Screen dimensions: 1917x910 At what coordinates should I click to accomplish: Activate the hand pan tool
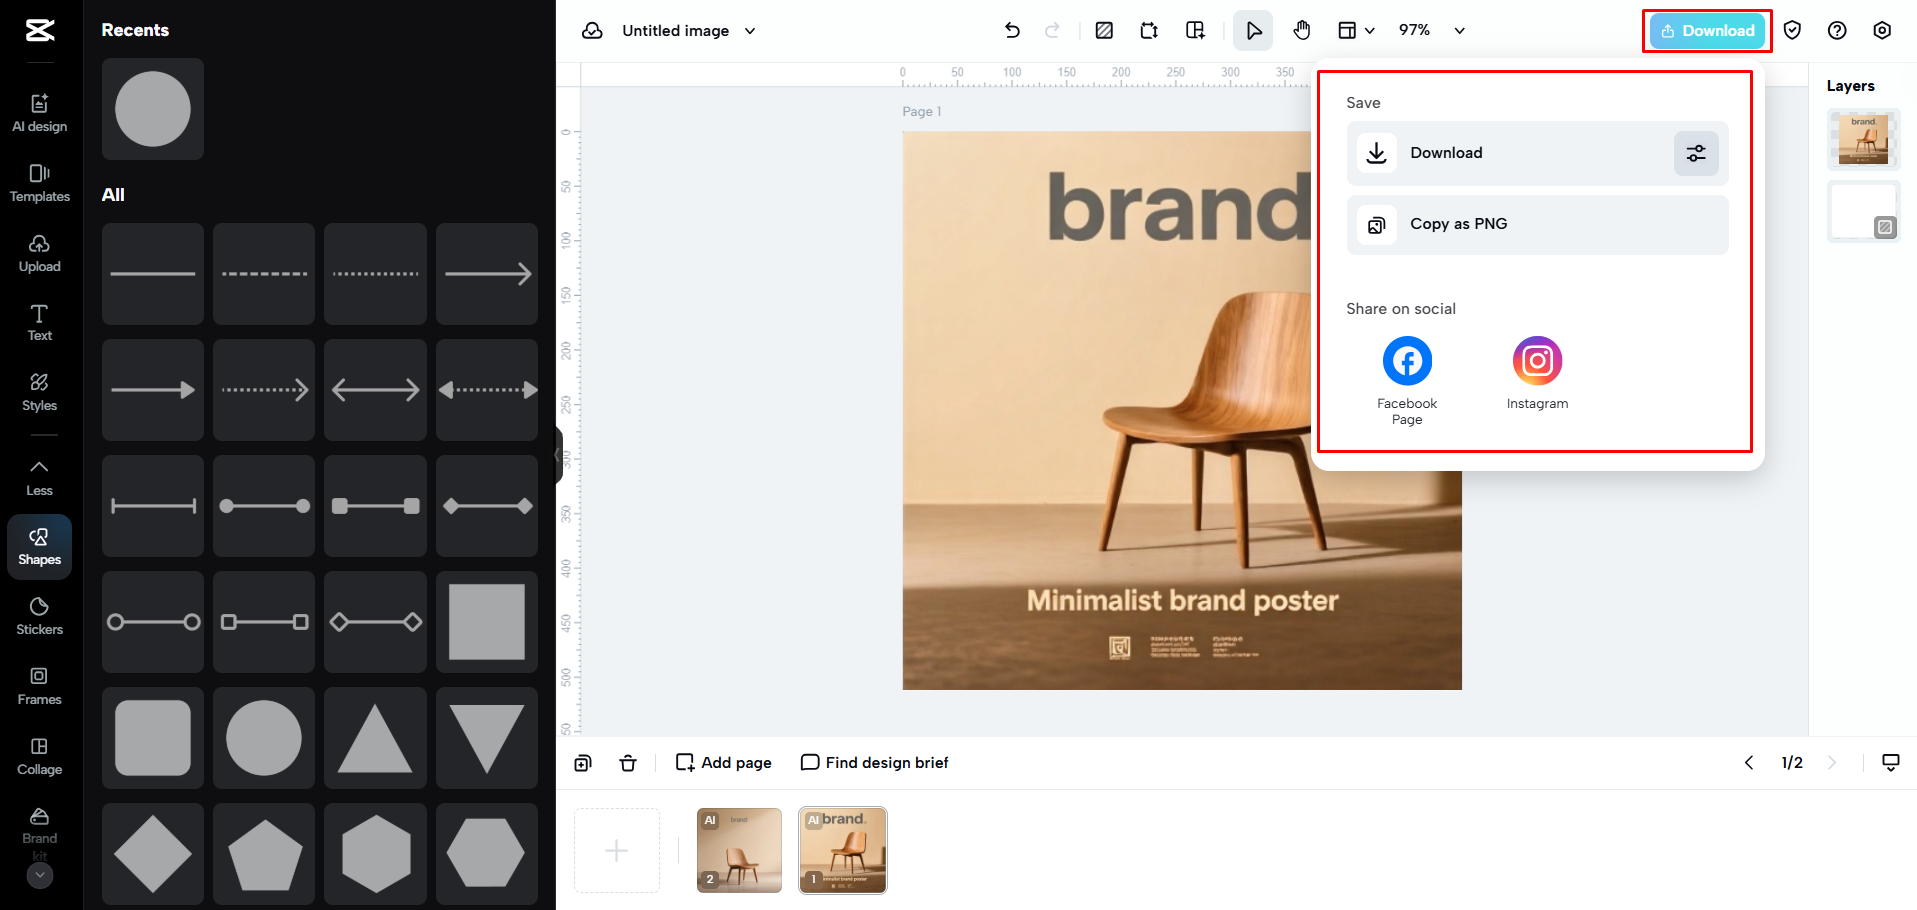click(x=1301, y=30)
